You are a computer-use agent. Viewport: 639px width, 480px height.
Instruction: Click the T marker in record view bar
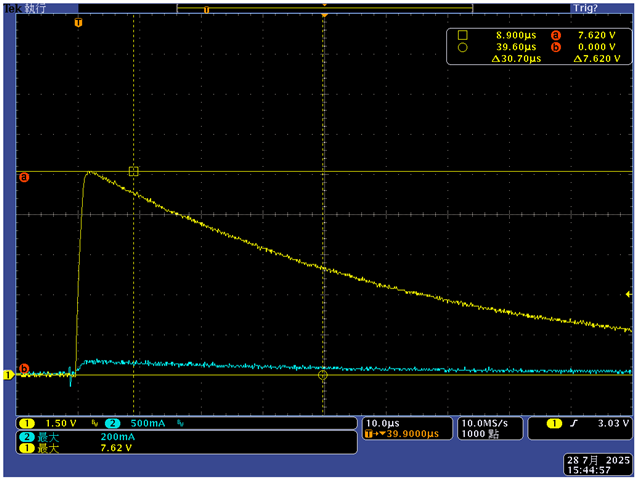[x=206, y=10]
